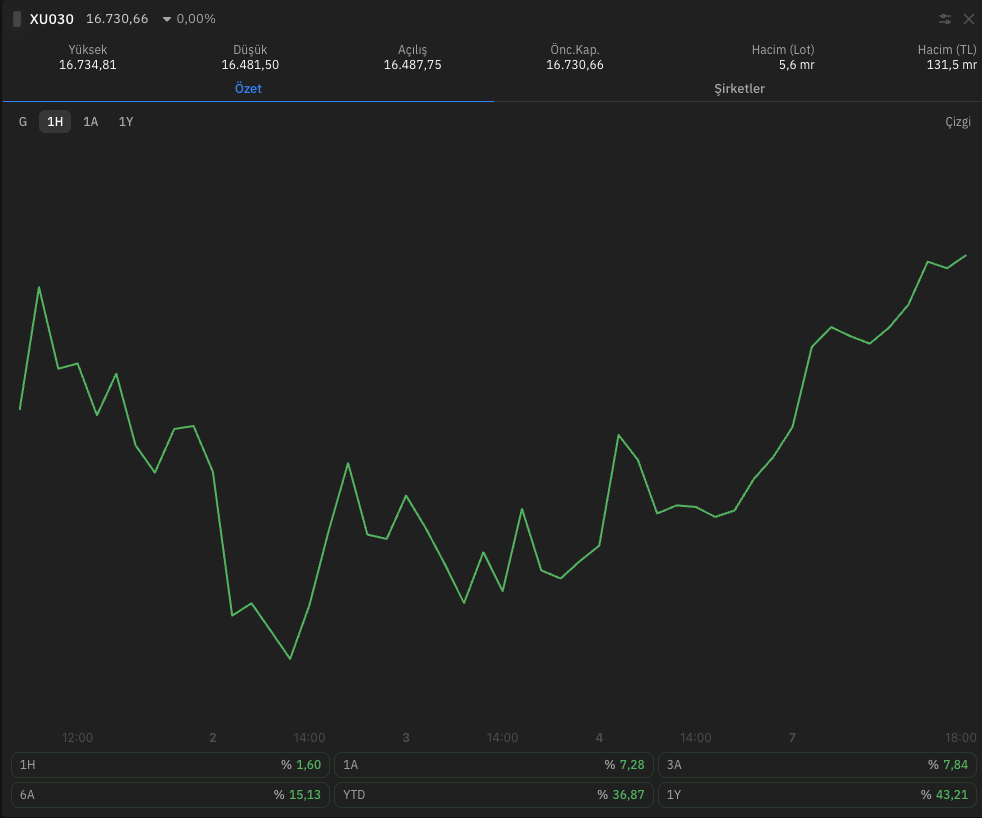Click the 6A performance box showing 15,13
This screenshot has height=818, width=982.
170,795
